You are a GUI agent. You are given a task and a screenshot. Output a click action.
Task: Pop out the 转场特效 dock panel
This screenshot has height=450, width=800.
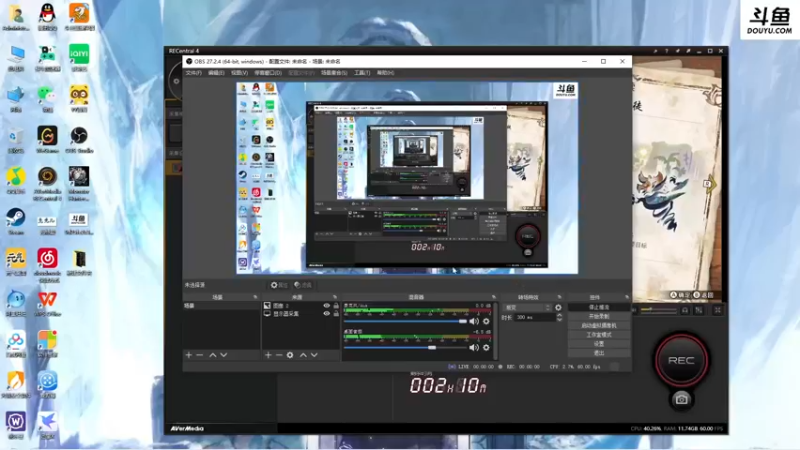click(559, 297)
